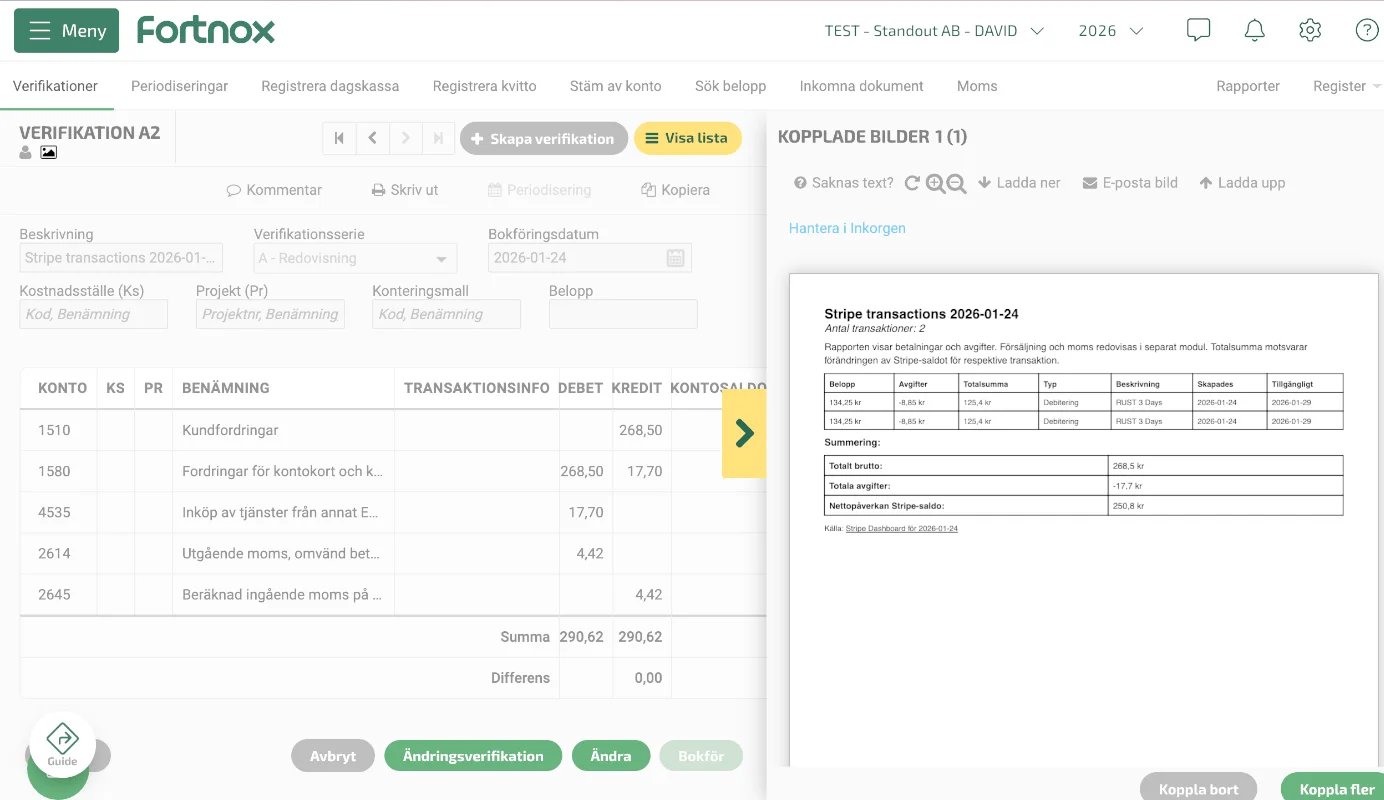Rotate the attached image with the refresh icon
The width and height of the screenshot is (1384, 800).
911,183
